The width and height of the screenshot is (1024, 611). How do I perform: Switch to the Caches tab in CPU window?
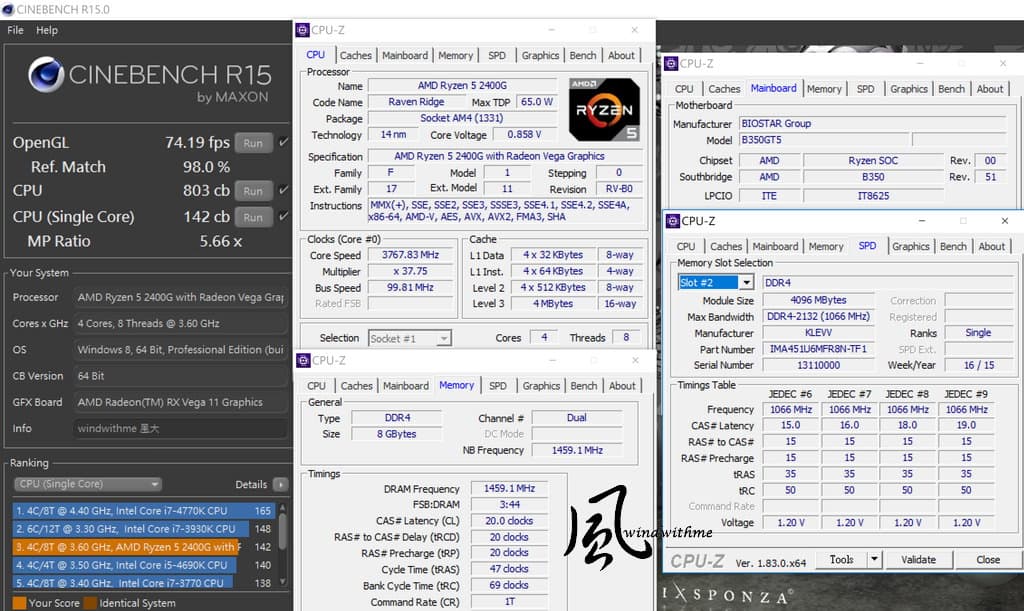pyautogui.click(x=355, y=55)
